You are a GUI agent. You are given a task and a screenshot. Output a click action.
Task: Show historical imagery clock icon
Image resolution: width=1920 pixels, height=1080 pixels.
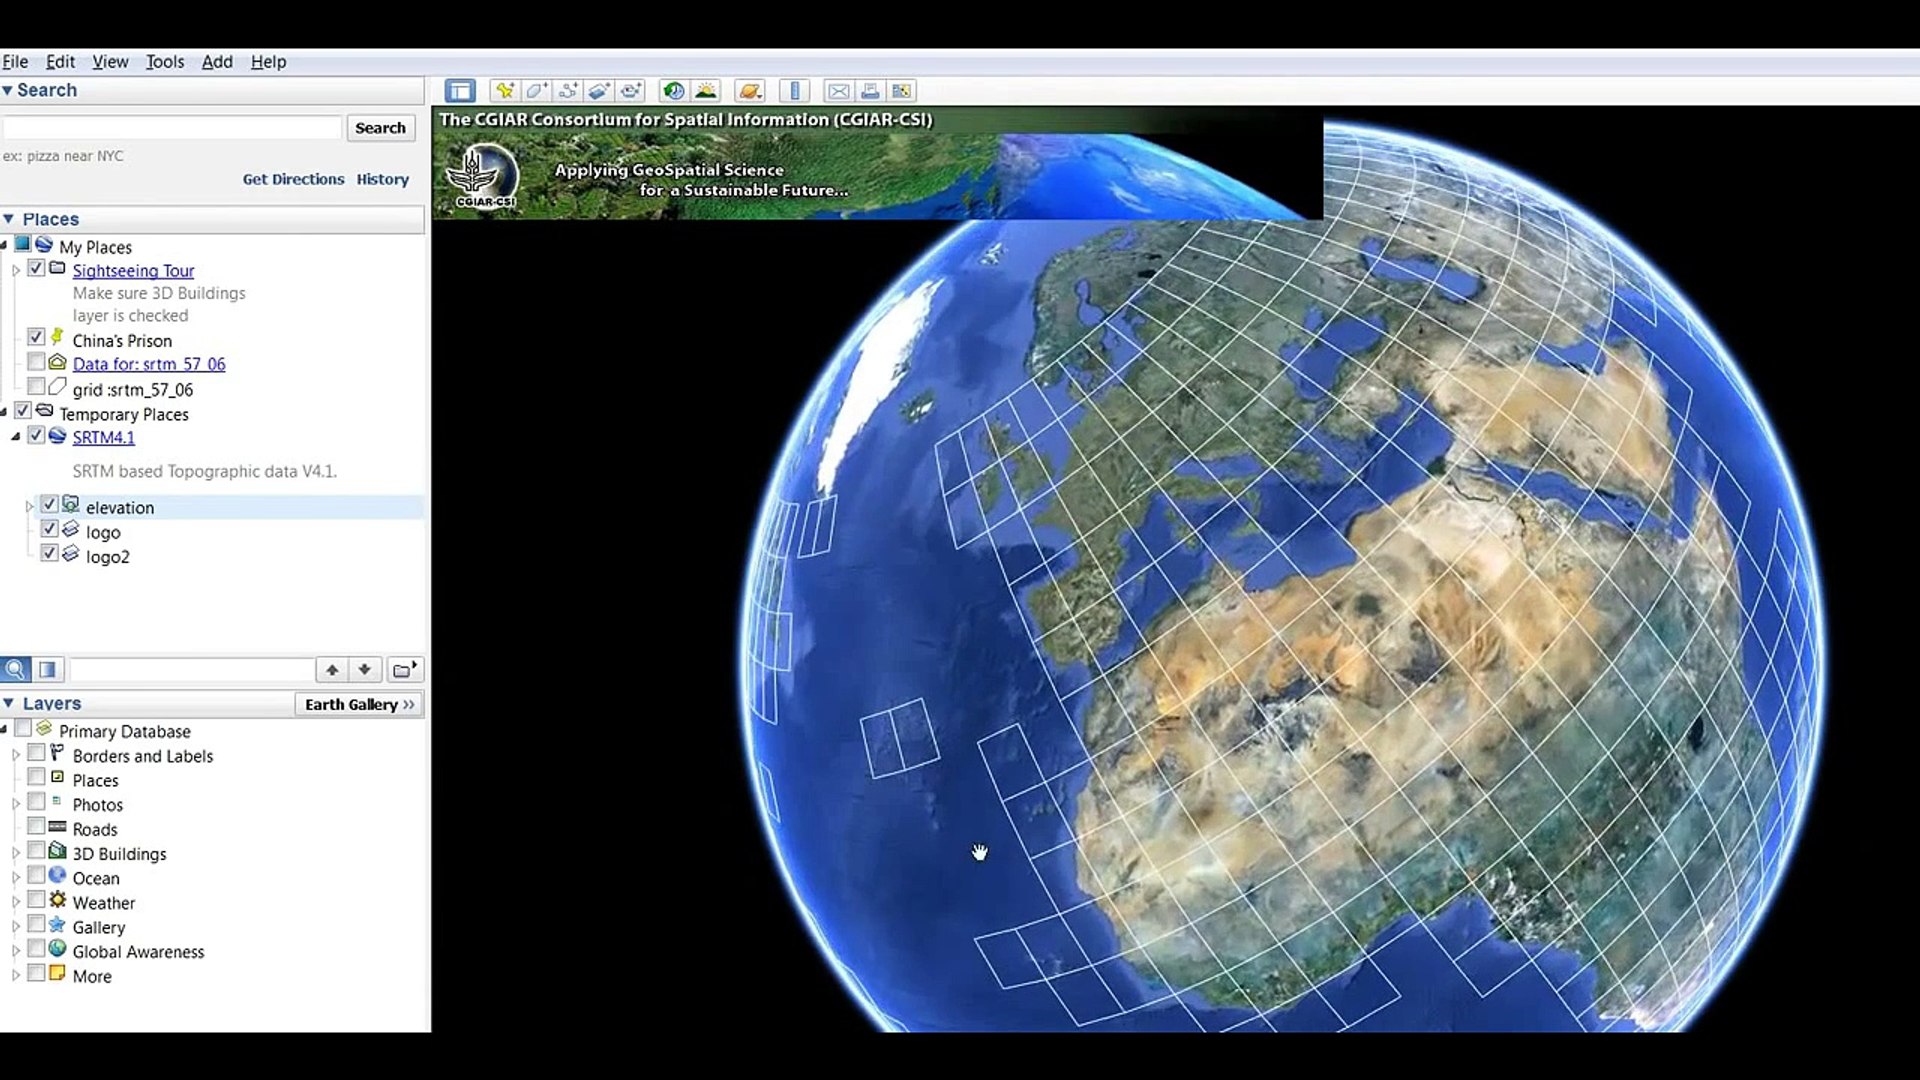tap(674, 91)
